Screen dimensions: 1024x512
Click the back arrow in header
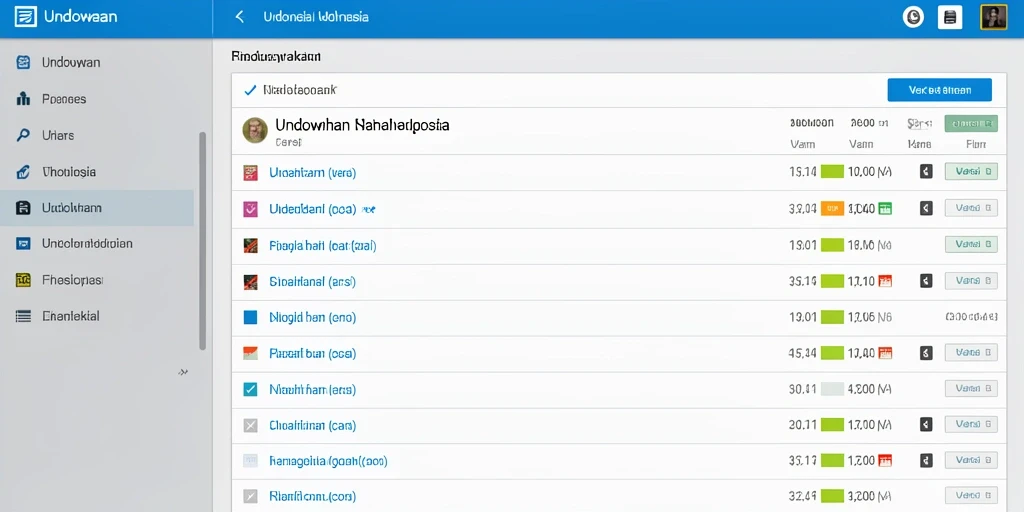click(240, 17)
